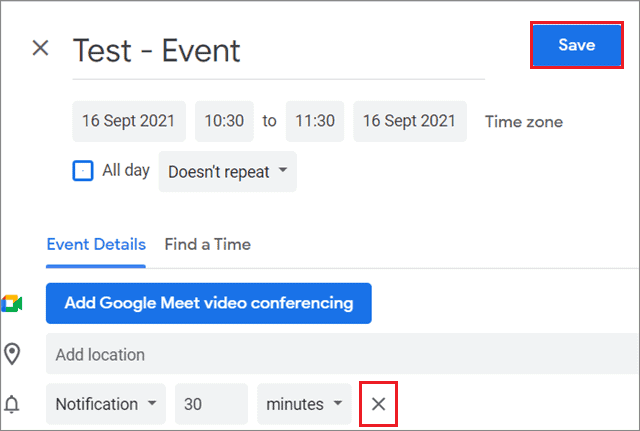Image resolution: width=640 pixels, height=431 pixels.
Task: Click the Google Meet camera icon
Action: coord(12,303)
